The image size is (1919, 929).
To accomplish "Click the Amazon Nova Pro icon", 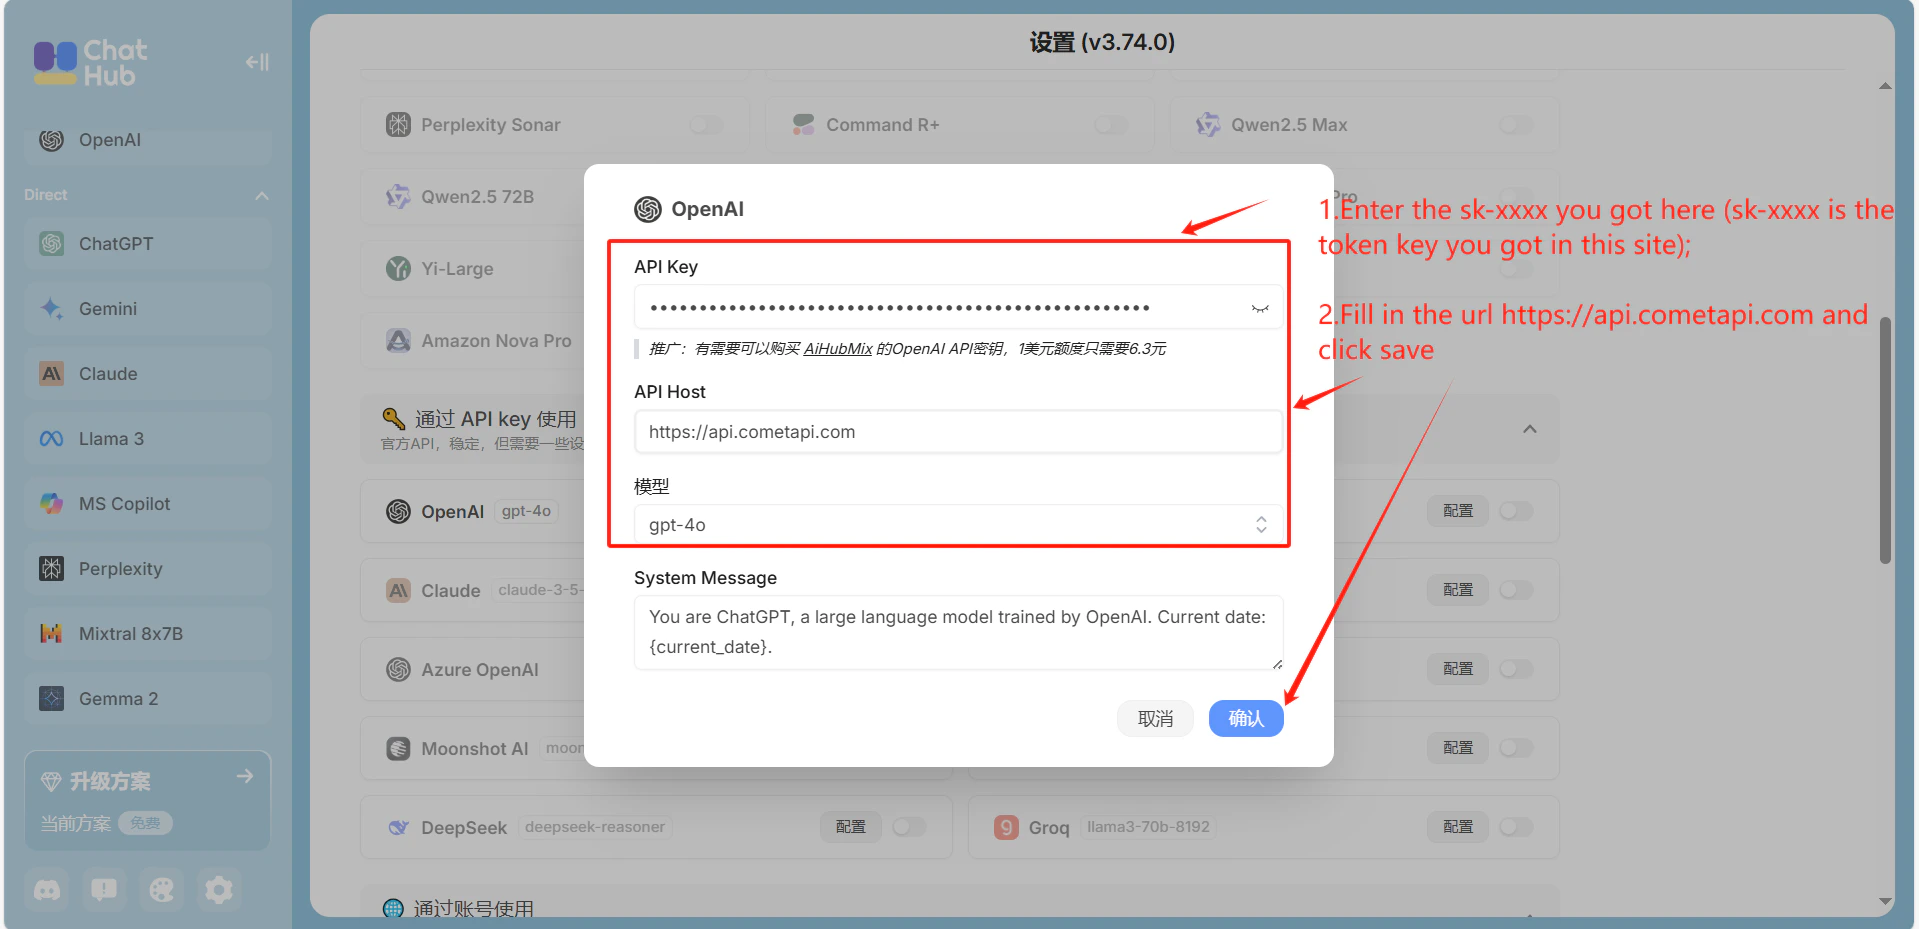I will pyautogui.click(x=398, y=341).
